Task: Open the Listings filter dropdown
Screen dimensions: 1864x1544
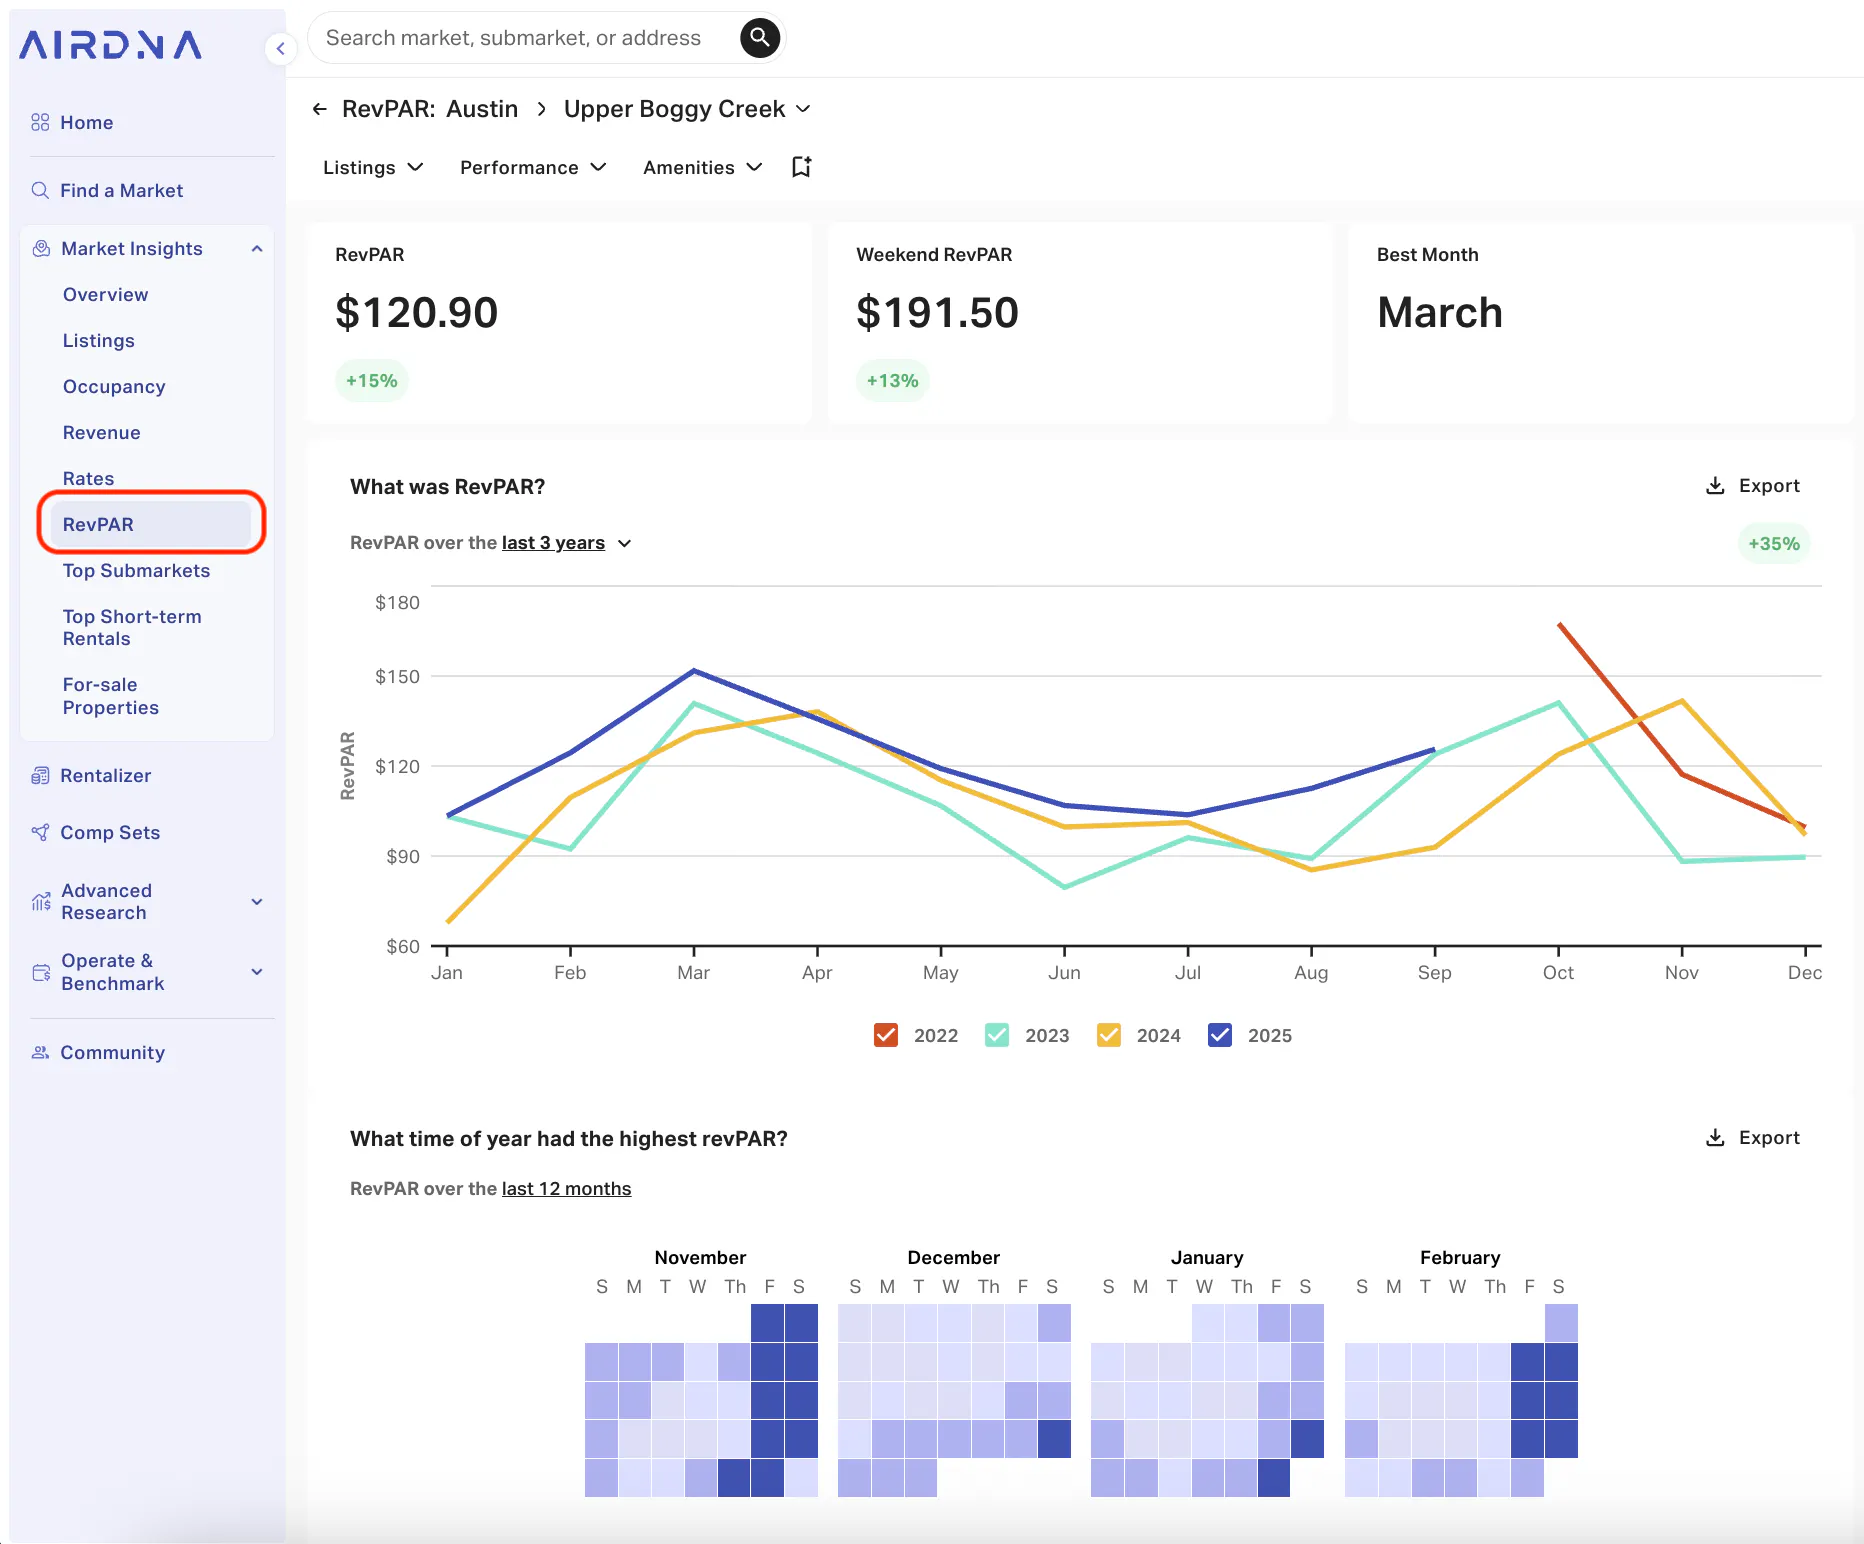Action: click(x=373, y=167)
